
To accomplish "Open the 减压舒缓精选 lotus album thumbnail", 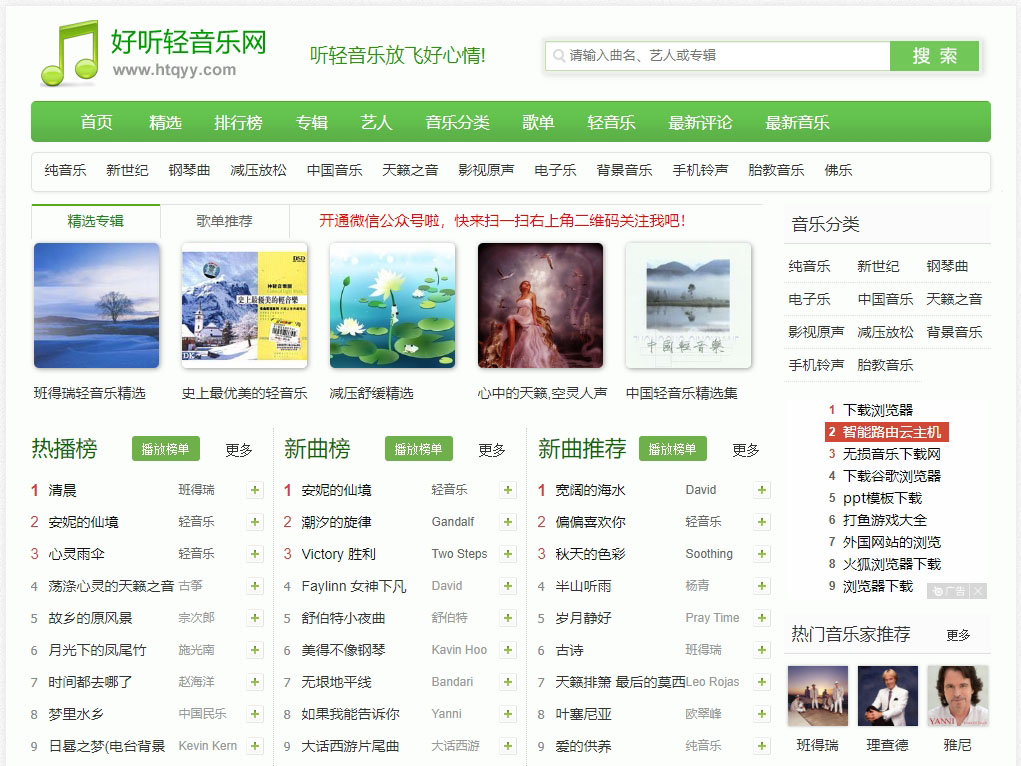I will 392,306.
